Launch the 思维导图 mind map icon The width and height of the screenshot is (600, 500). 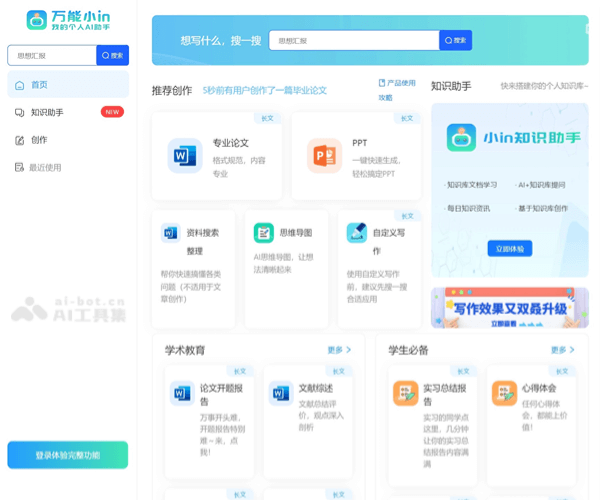coord(263,233)
